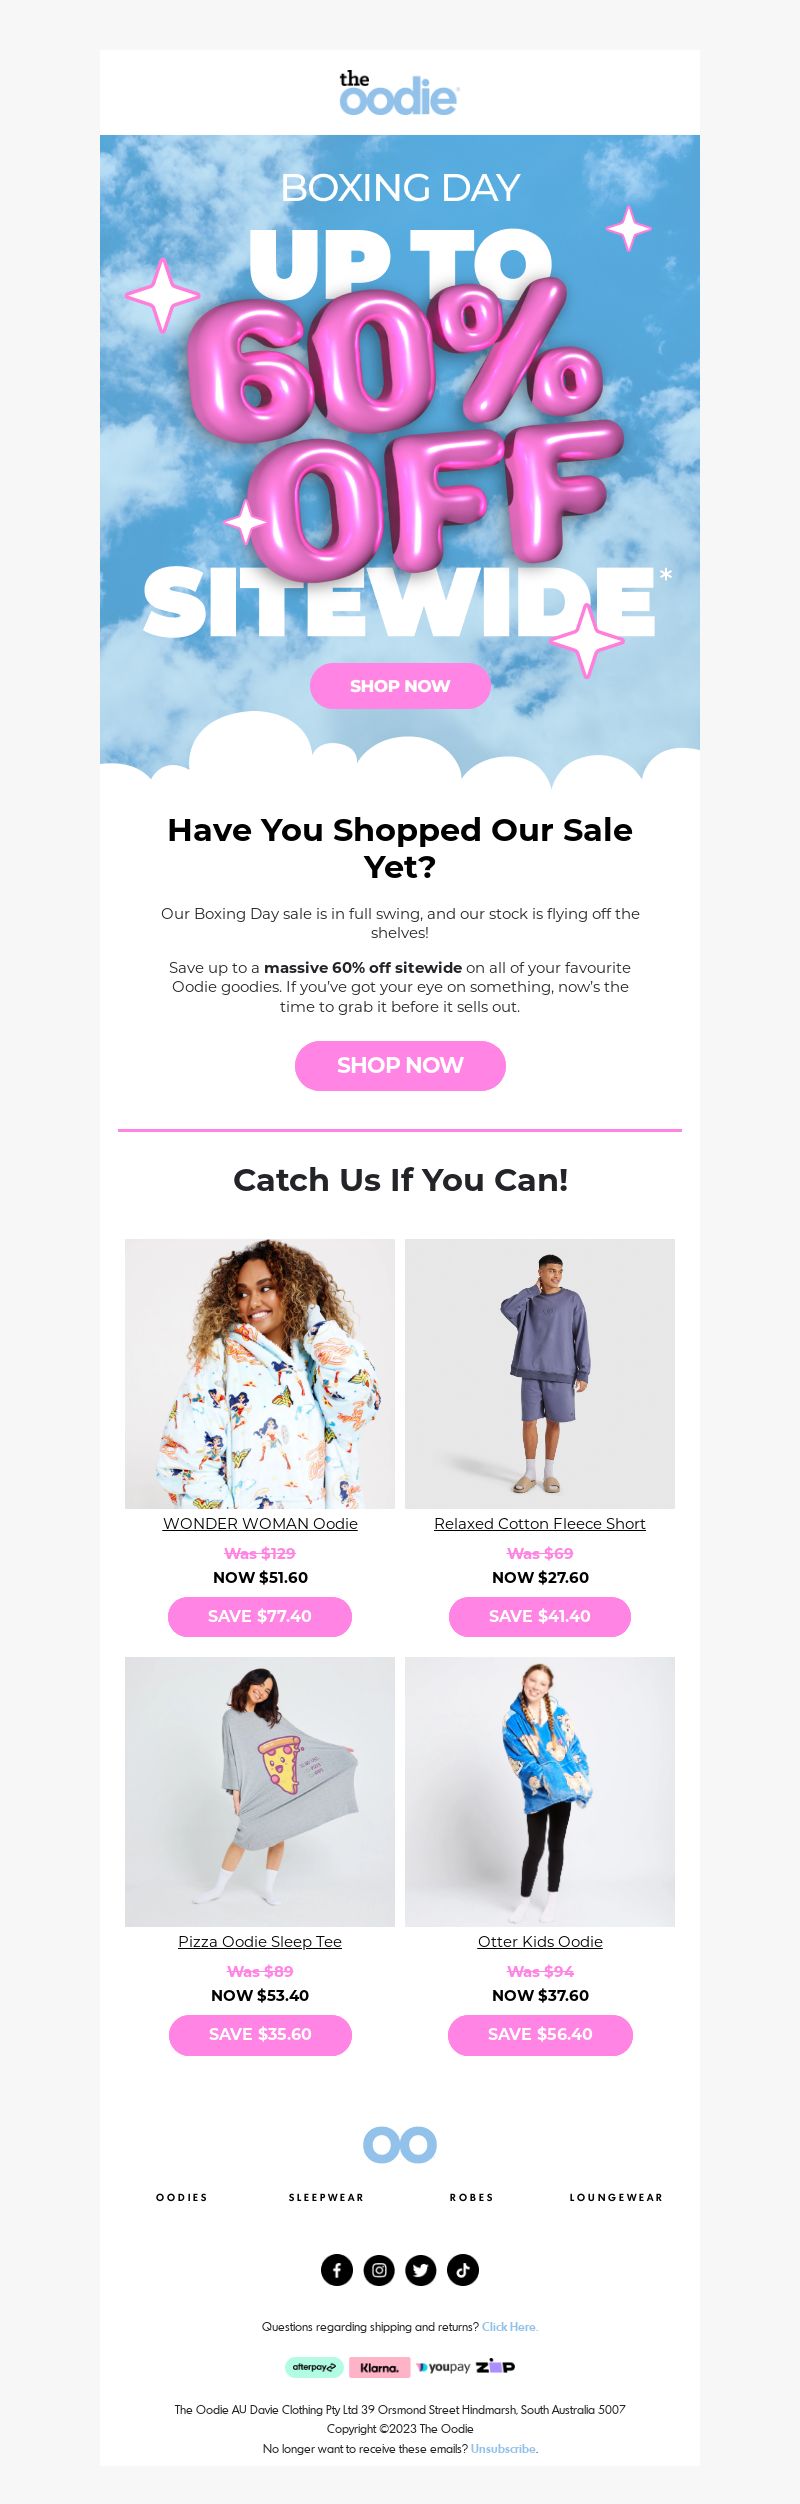Click the Unsubscribe link

click(503, 2448)
